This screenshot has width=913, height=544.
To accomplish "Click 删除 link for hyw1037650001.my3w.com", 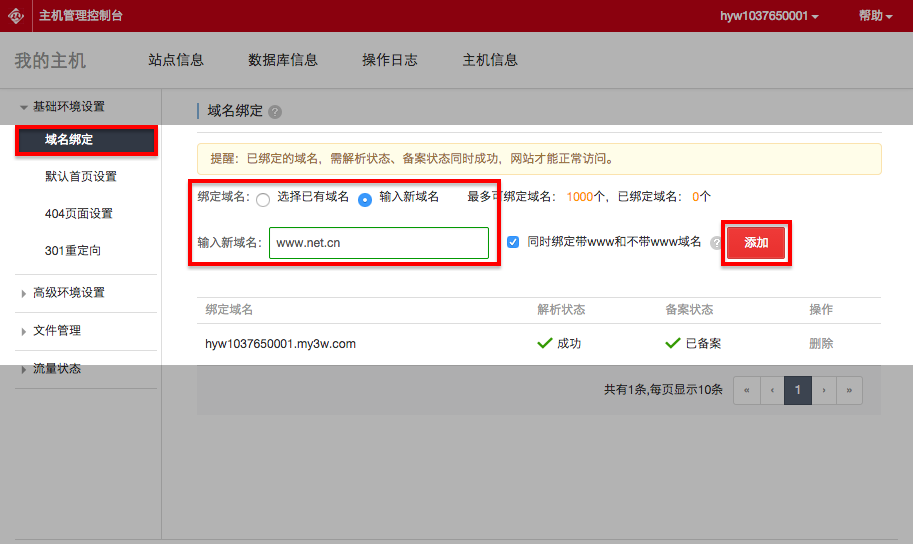I will tap(820, 343).
